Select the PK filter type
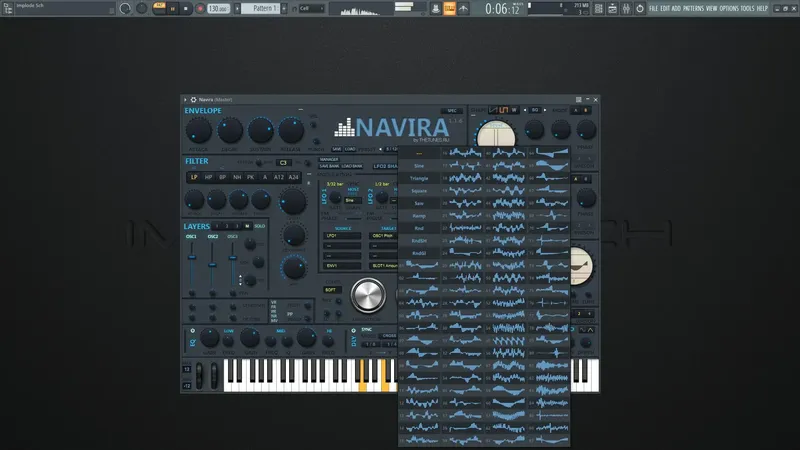This screenshot has width=800, height=450. [251, 177]
